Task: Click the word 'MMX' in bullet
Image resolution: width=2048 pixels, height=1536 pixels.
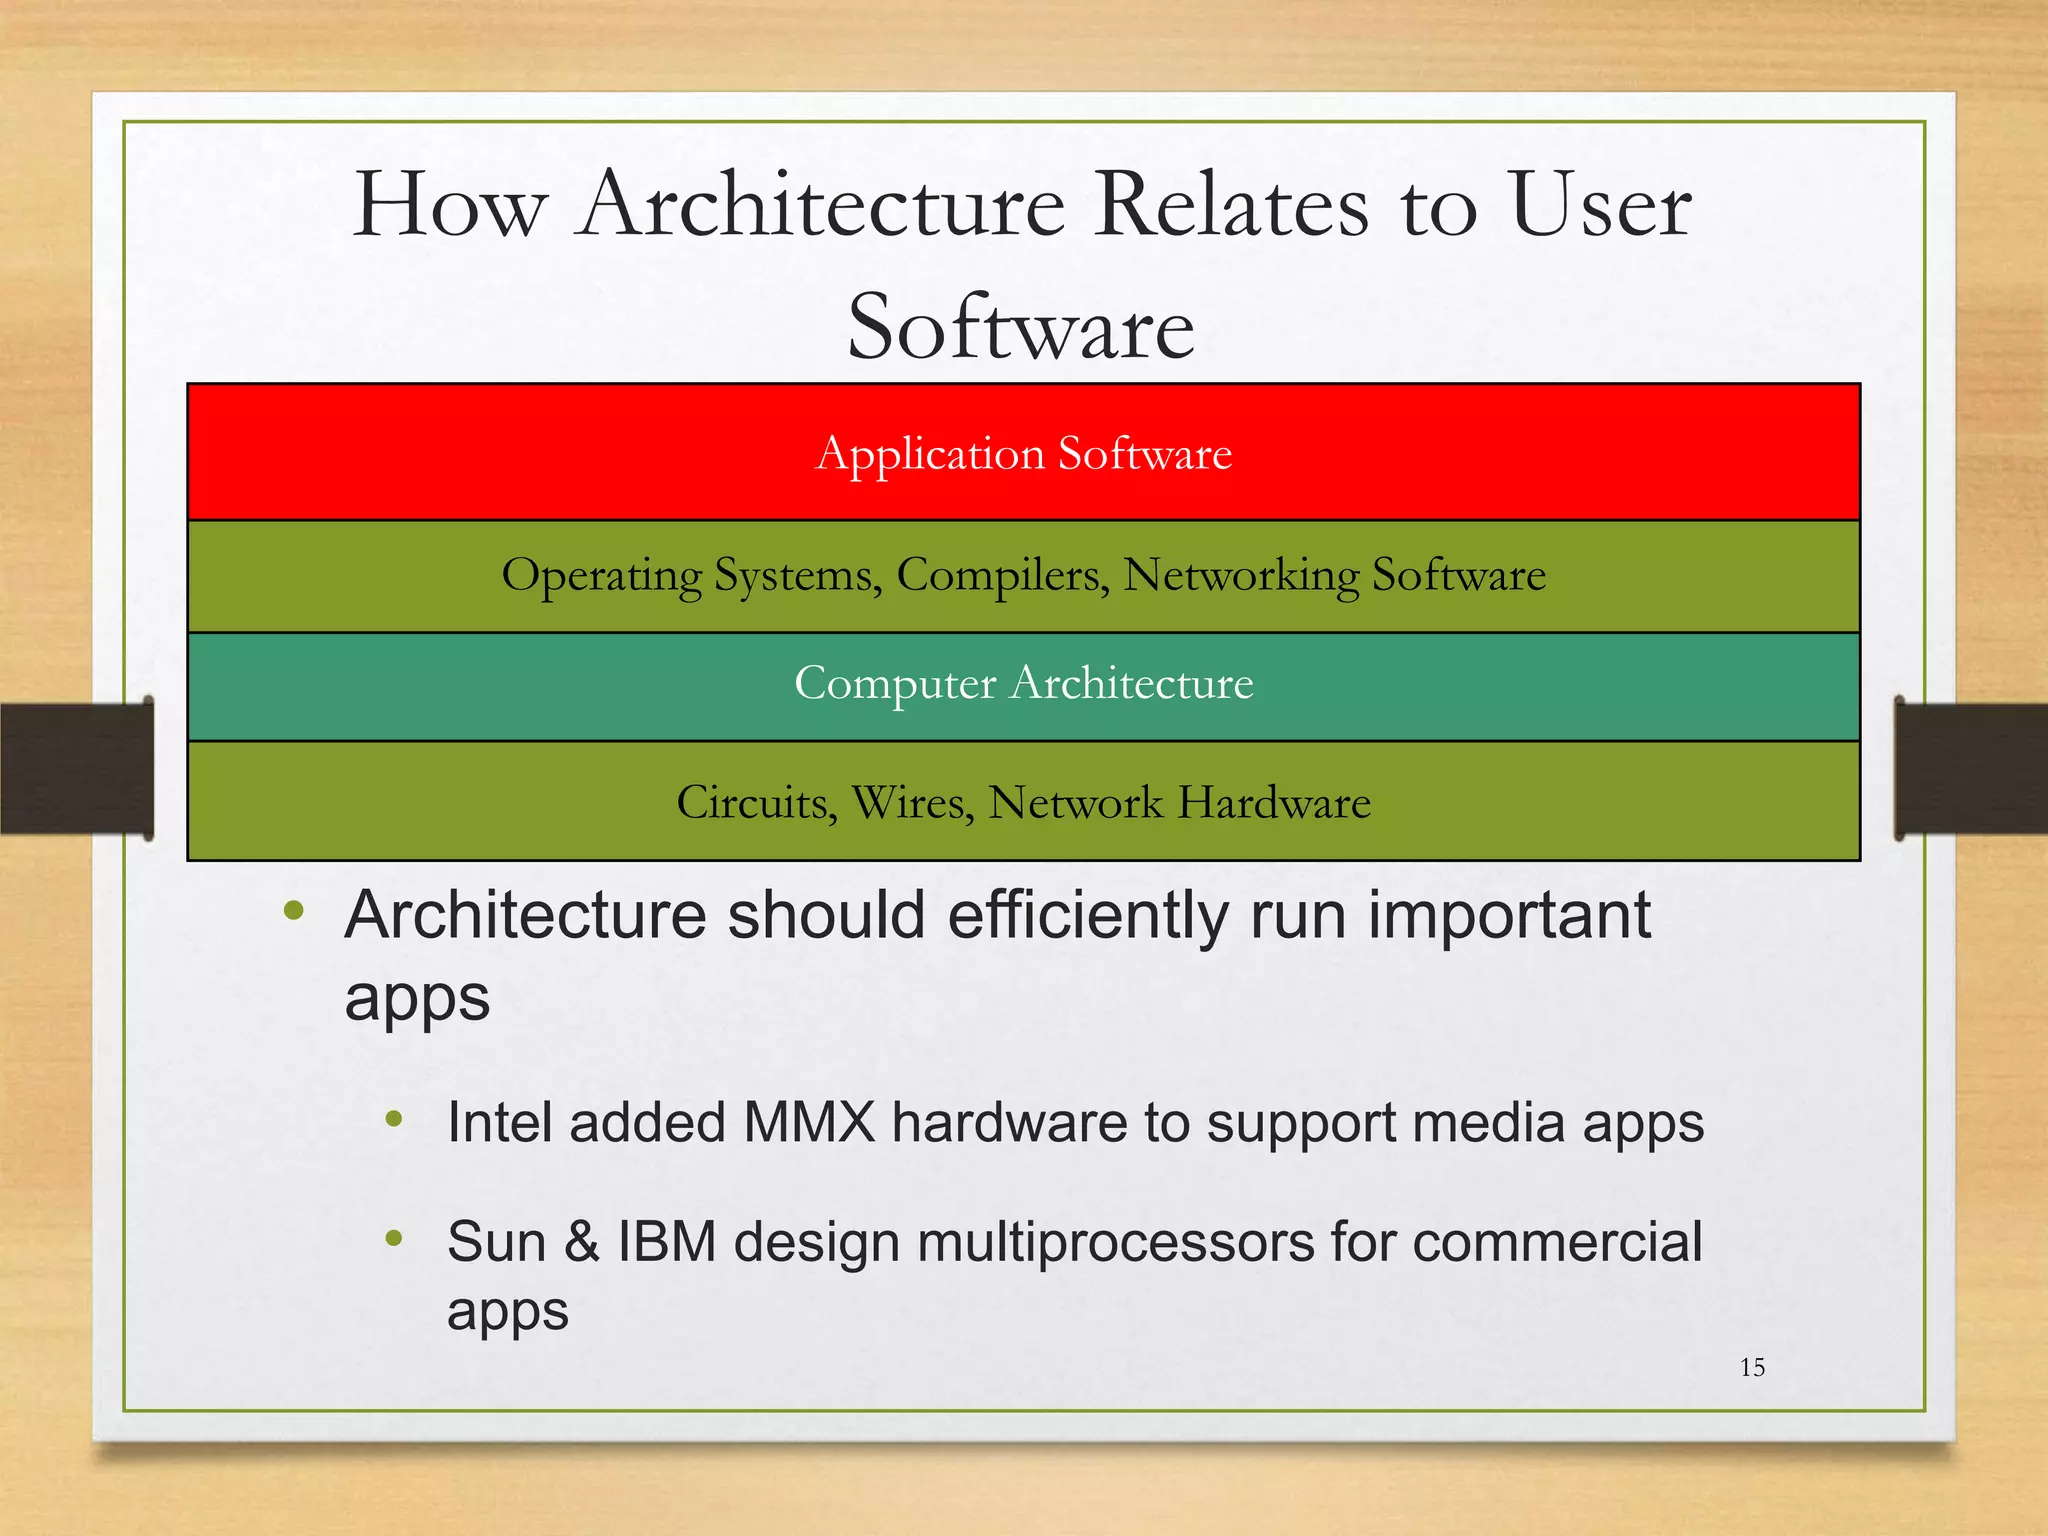Action: 809,1122
